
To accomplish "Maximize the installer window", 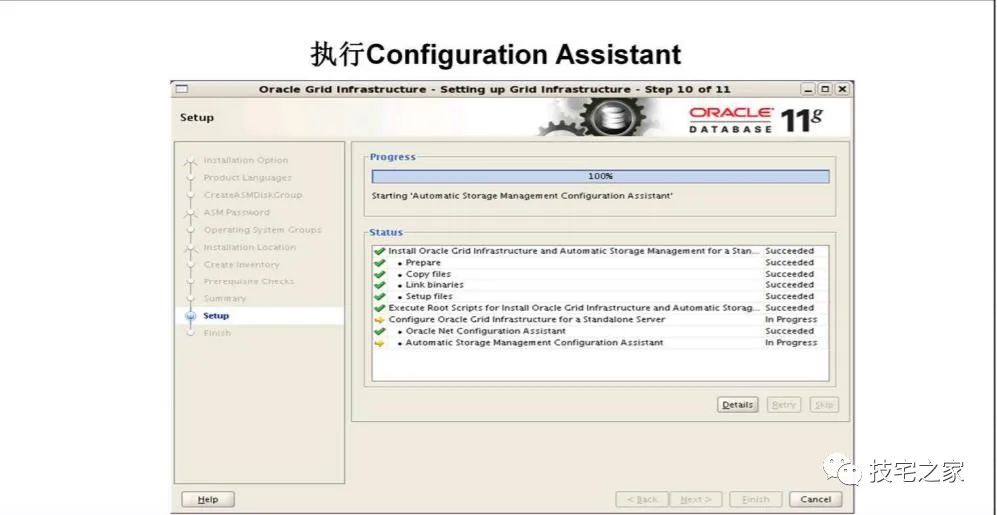I will [825, 90].
